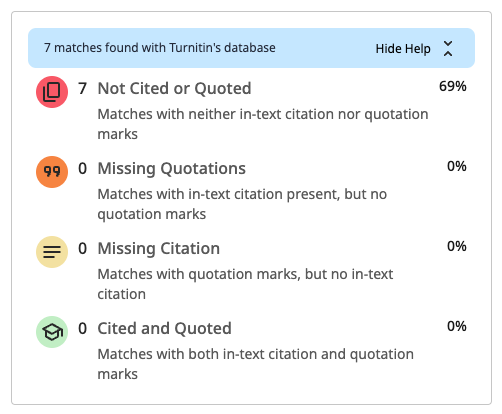Select the Missing Quotations heading
The width and height of the screenshot is (502, 414).
(x=171, y=169)
